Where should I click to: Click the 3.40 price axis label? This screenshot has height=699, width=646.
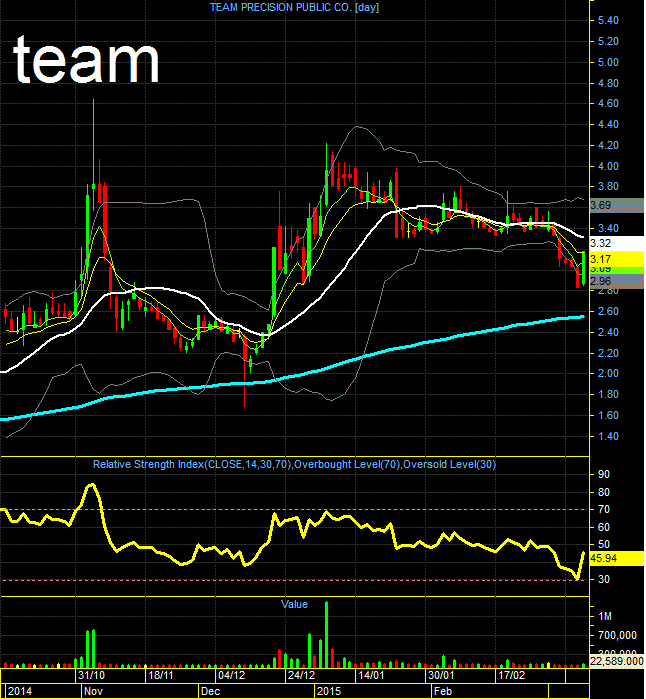[x=608, y=228]
